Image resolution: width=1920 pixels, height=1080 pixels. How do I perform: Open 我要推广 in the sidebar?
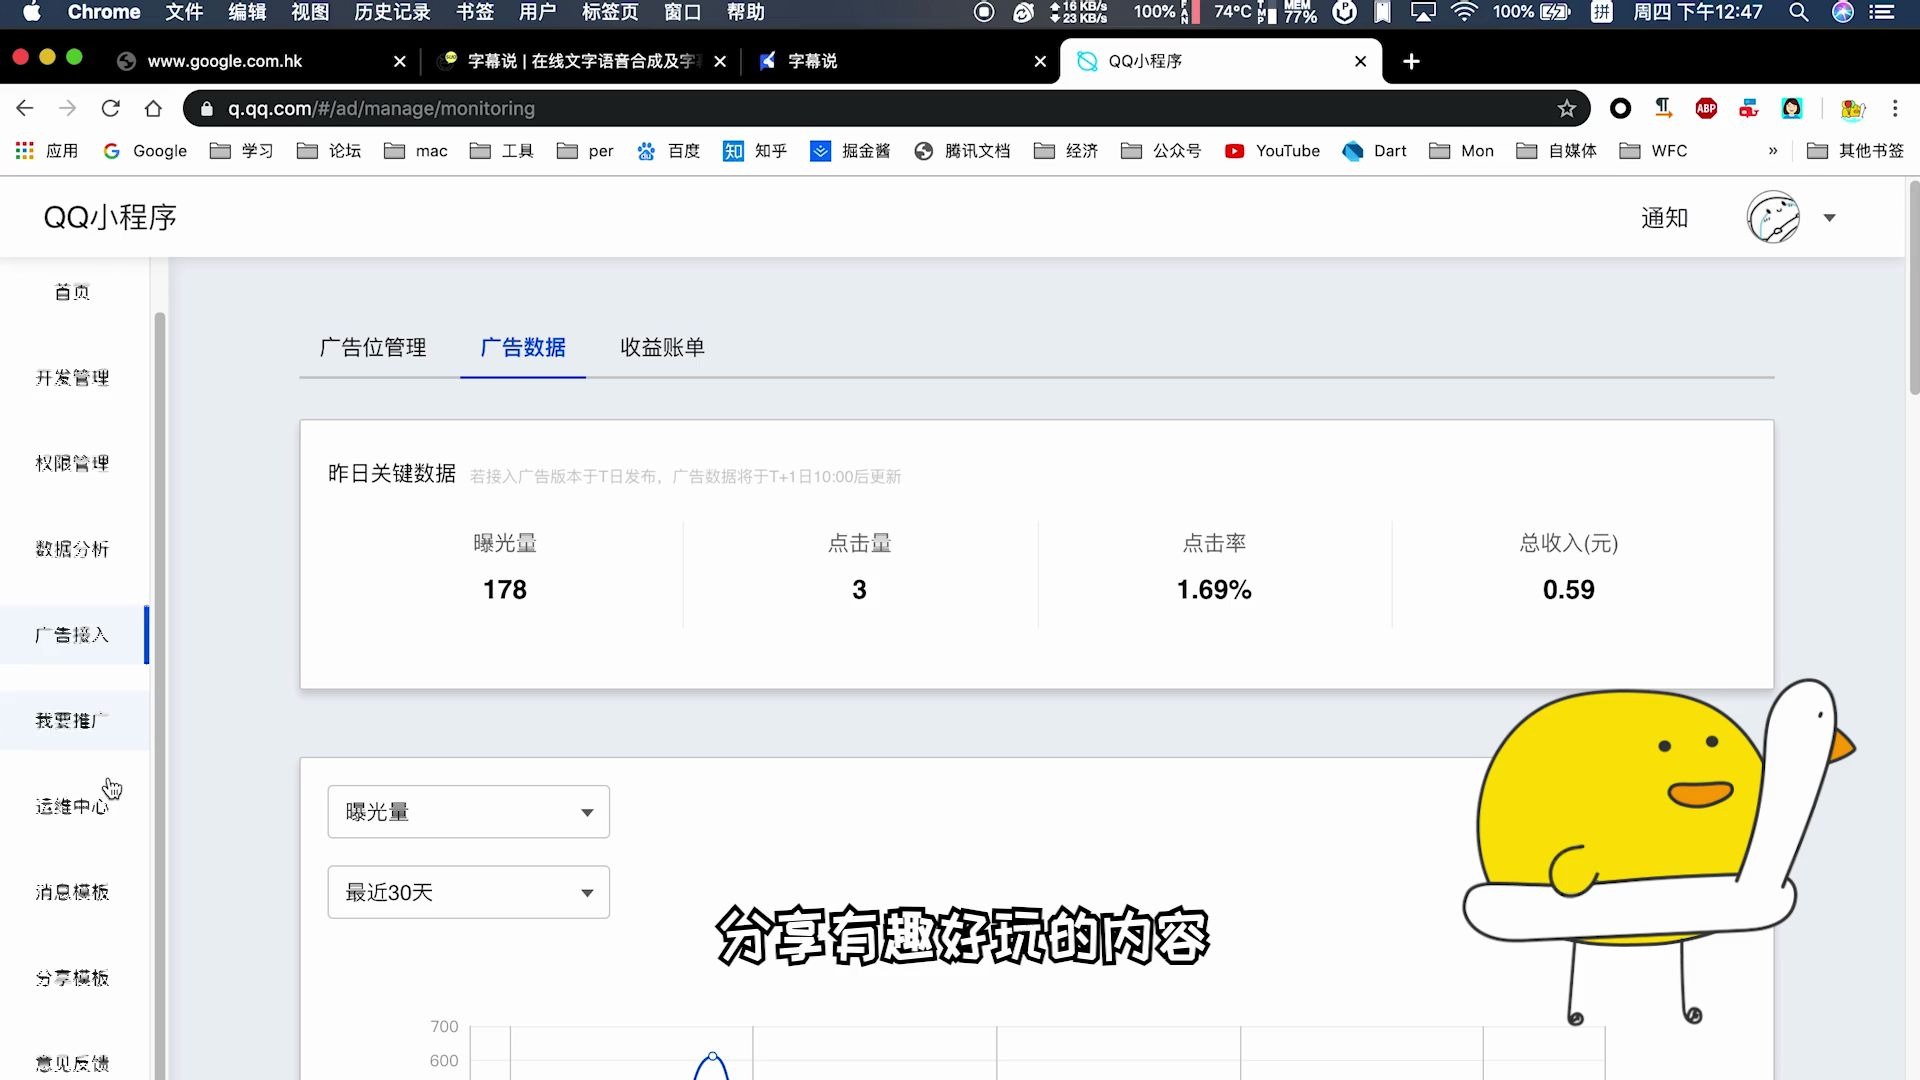point(72,720)
